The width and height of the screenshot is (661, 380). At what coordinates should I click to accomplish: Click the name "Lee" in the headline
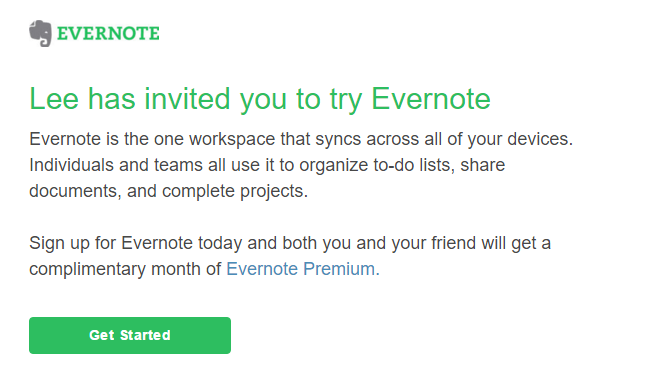point(54,100)
